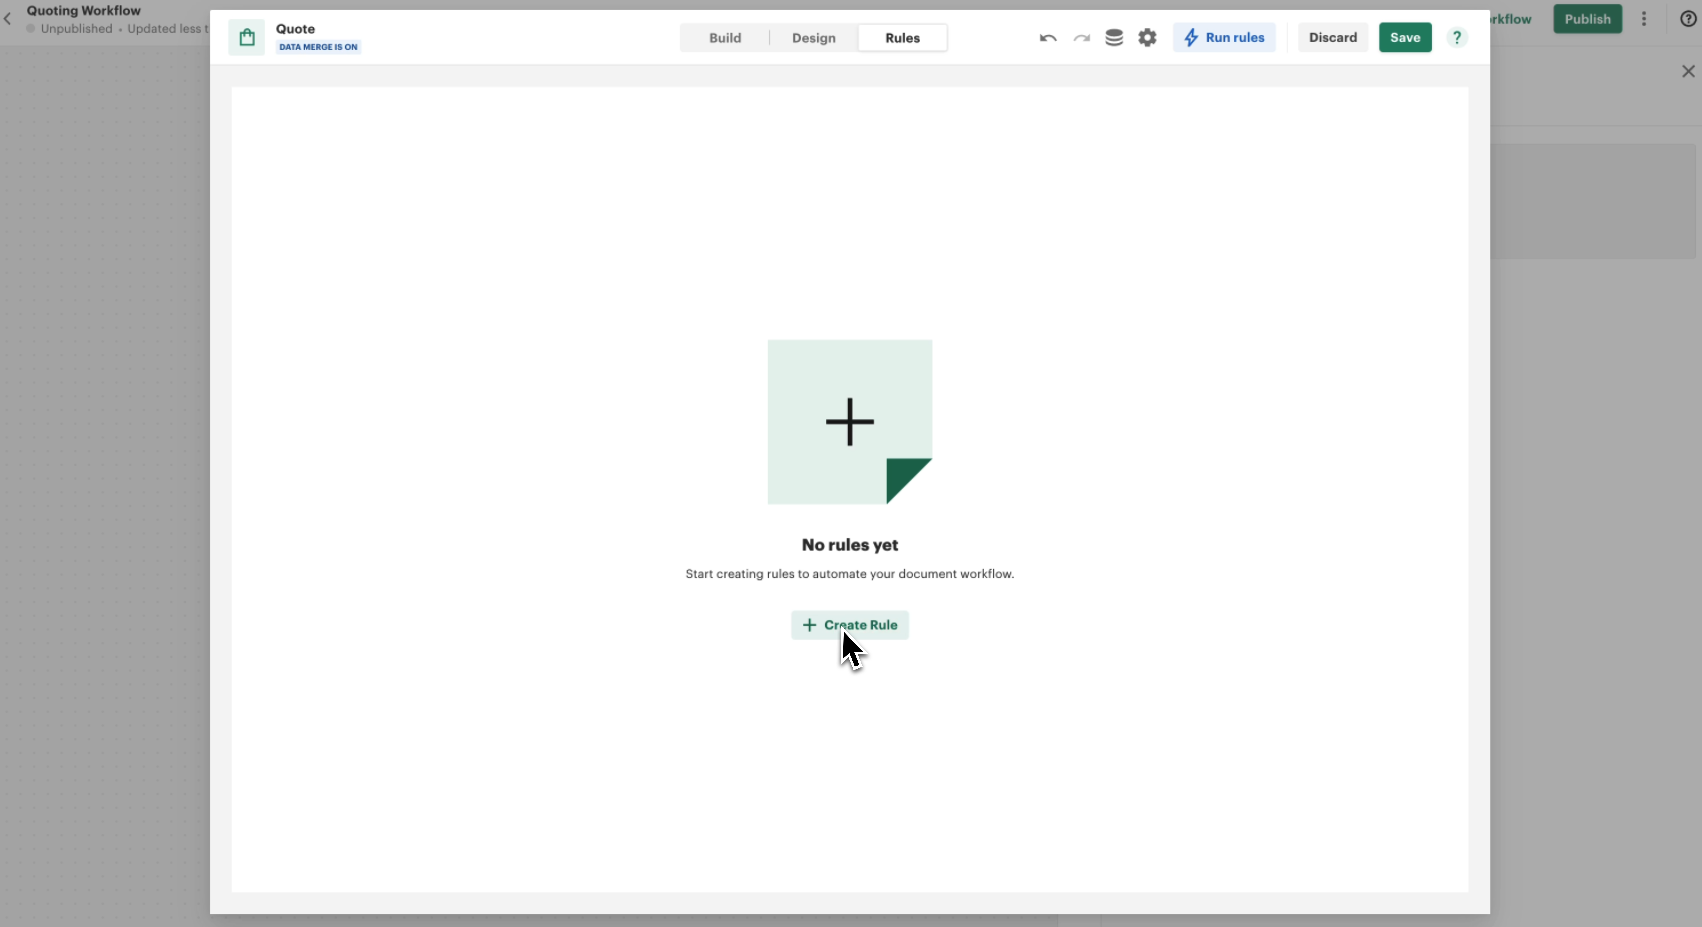Viewport: 1702px width, 927px height.
Task: Select the Rules tab
Action: pos(902,38)
